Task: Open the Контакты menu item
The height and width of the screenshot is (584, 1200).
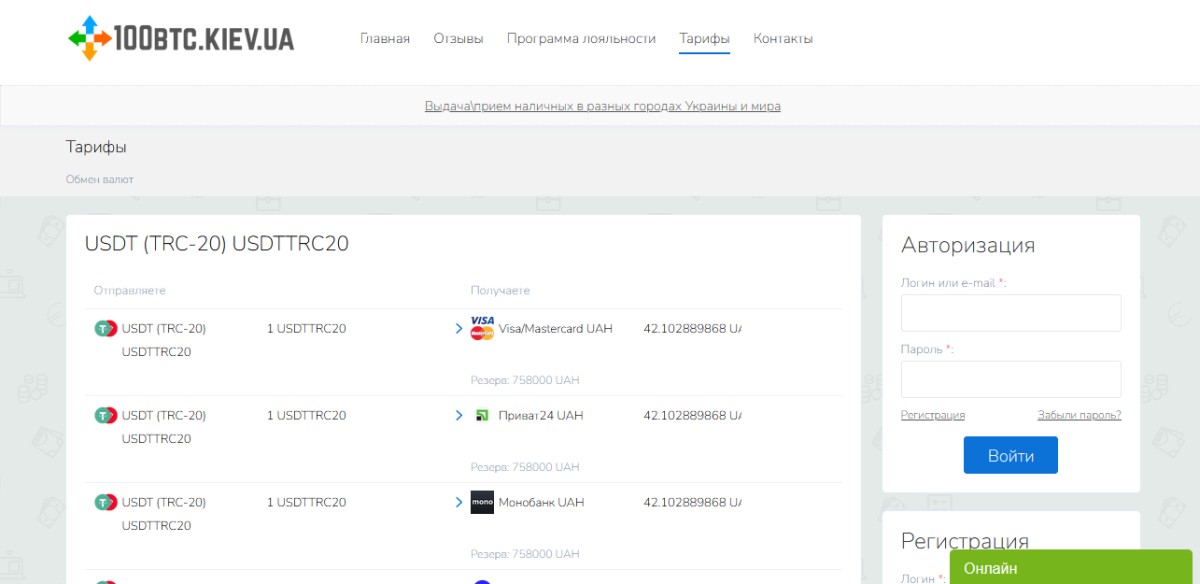Action: (783, 39)
